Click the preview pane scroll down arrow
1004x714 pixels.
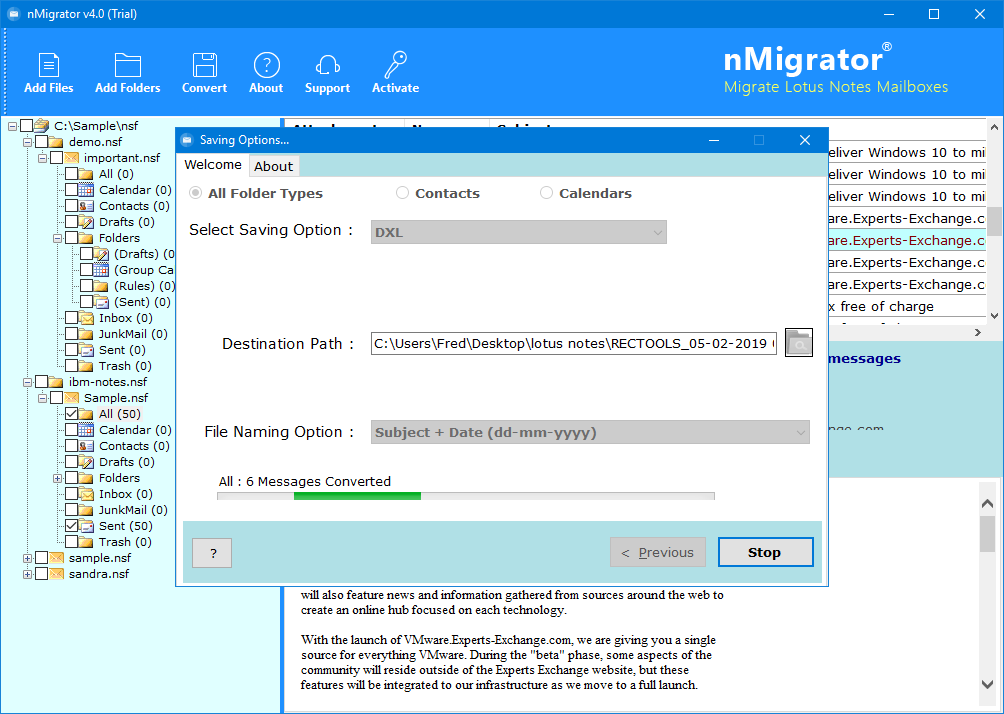(987, 684)
